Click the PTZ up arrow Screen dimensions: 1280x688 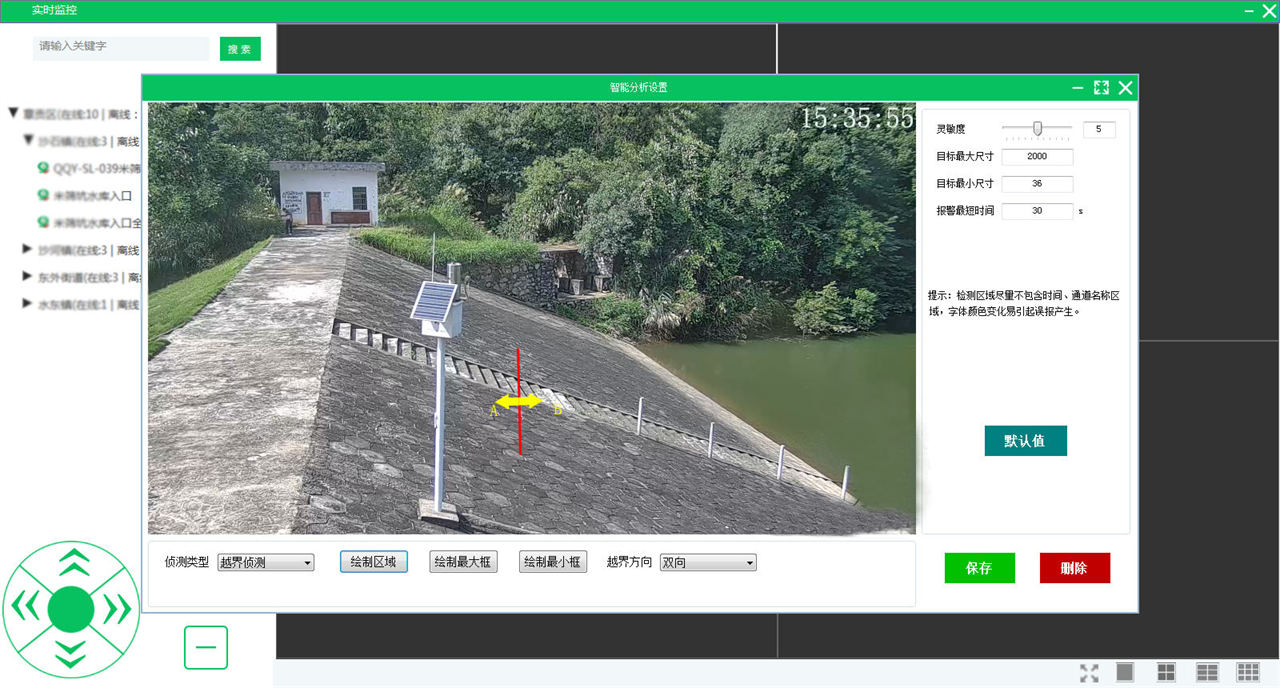pos(71,562)
